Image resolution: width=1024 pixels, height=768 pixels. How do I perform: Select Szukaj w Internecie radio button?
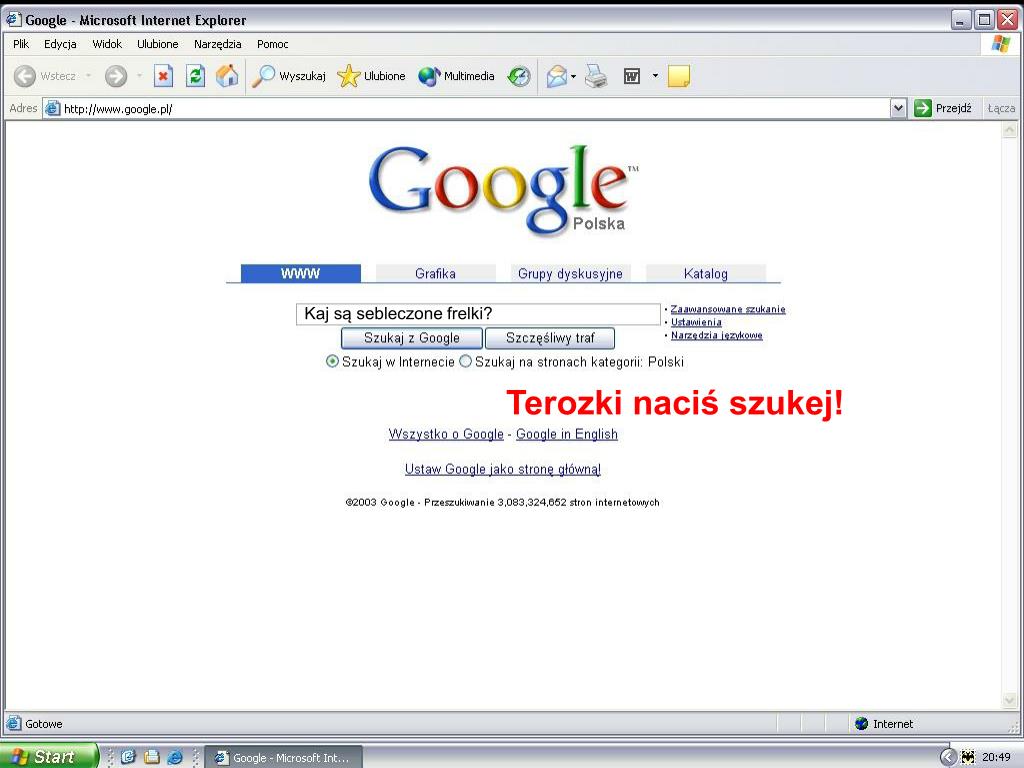pyautogui.click(x=332, y=361)
